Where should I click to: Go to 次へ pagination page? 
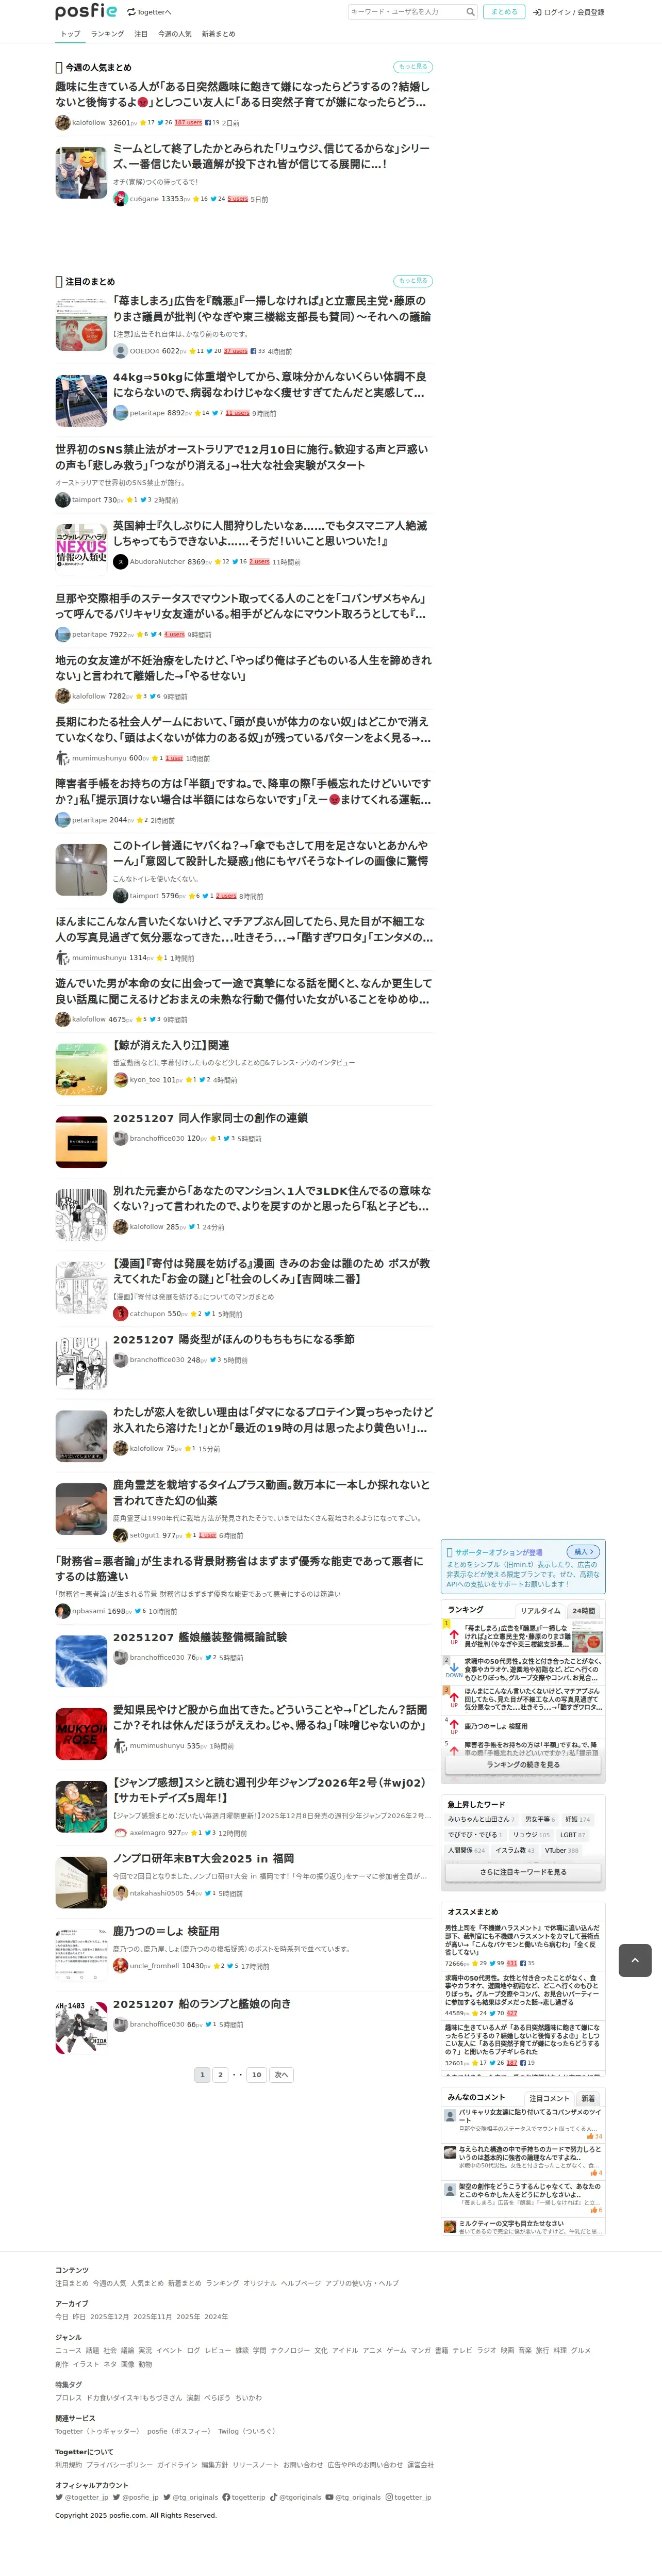pyautogui.click(x=282, y=2075)
